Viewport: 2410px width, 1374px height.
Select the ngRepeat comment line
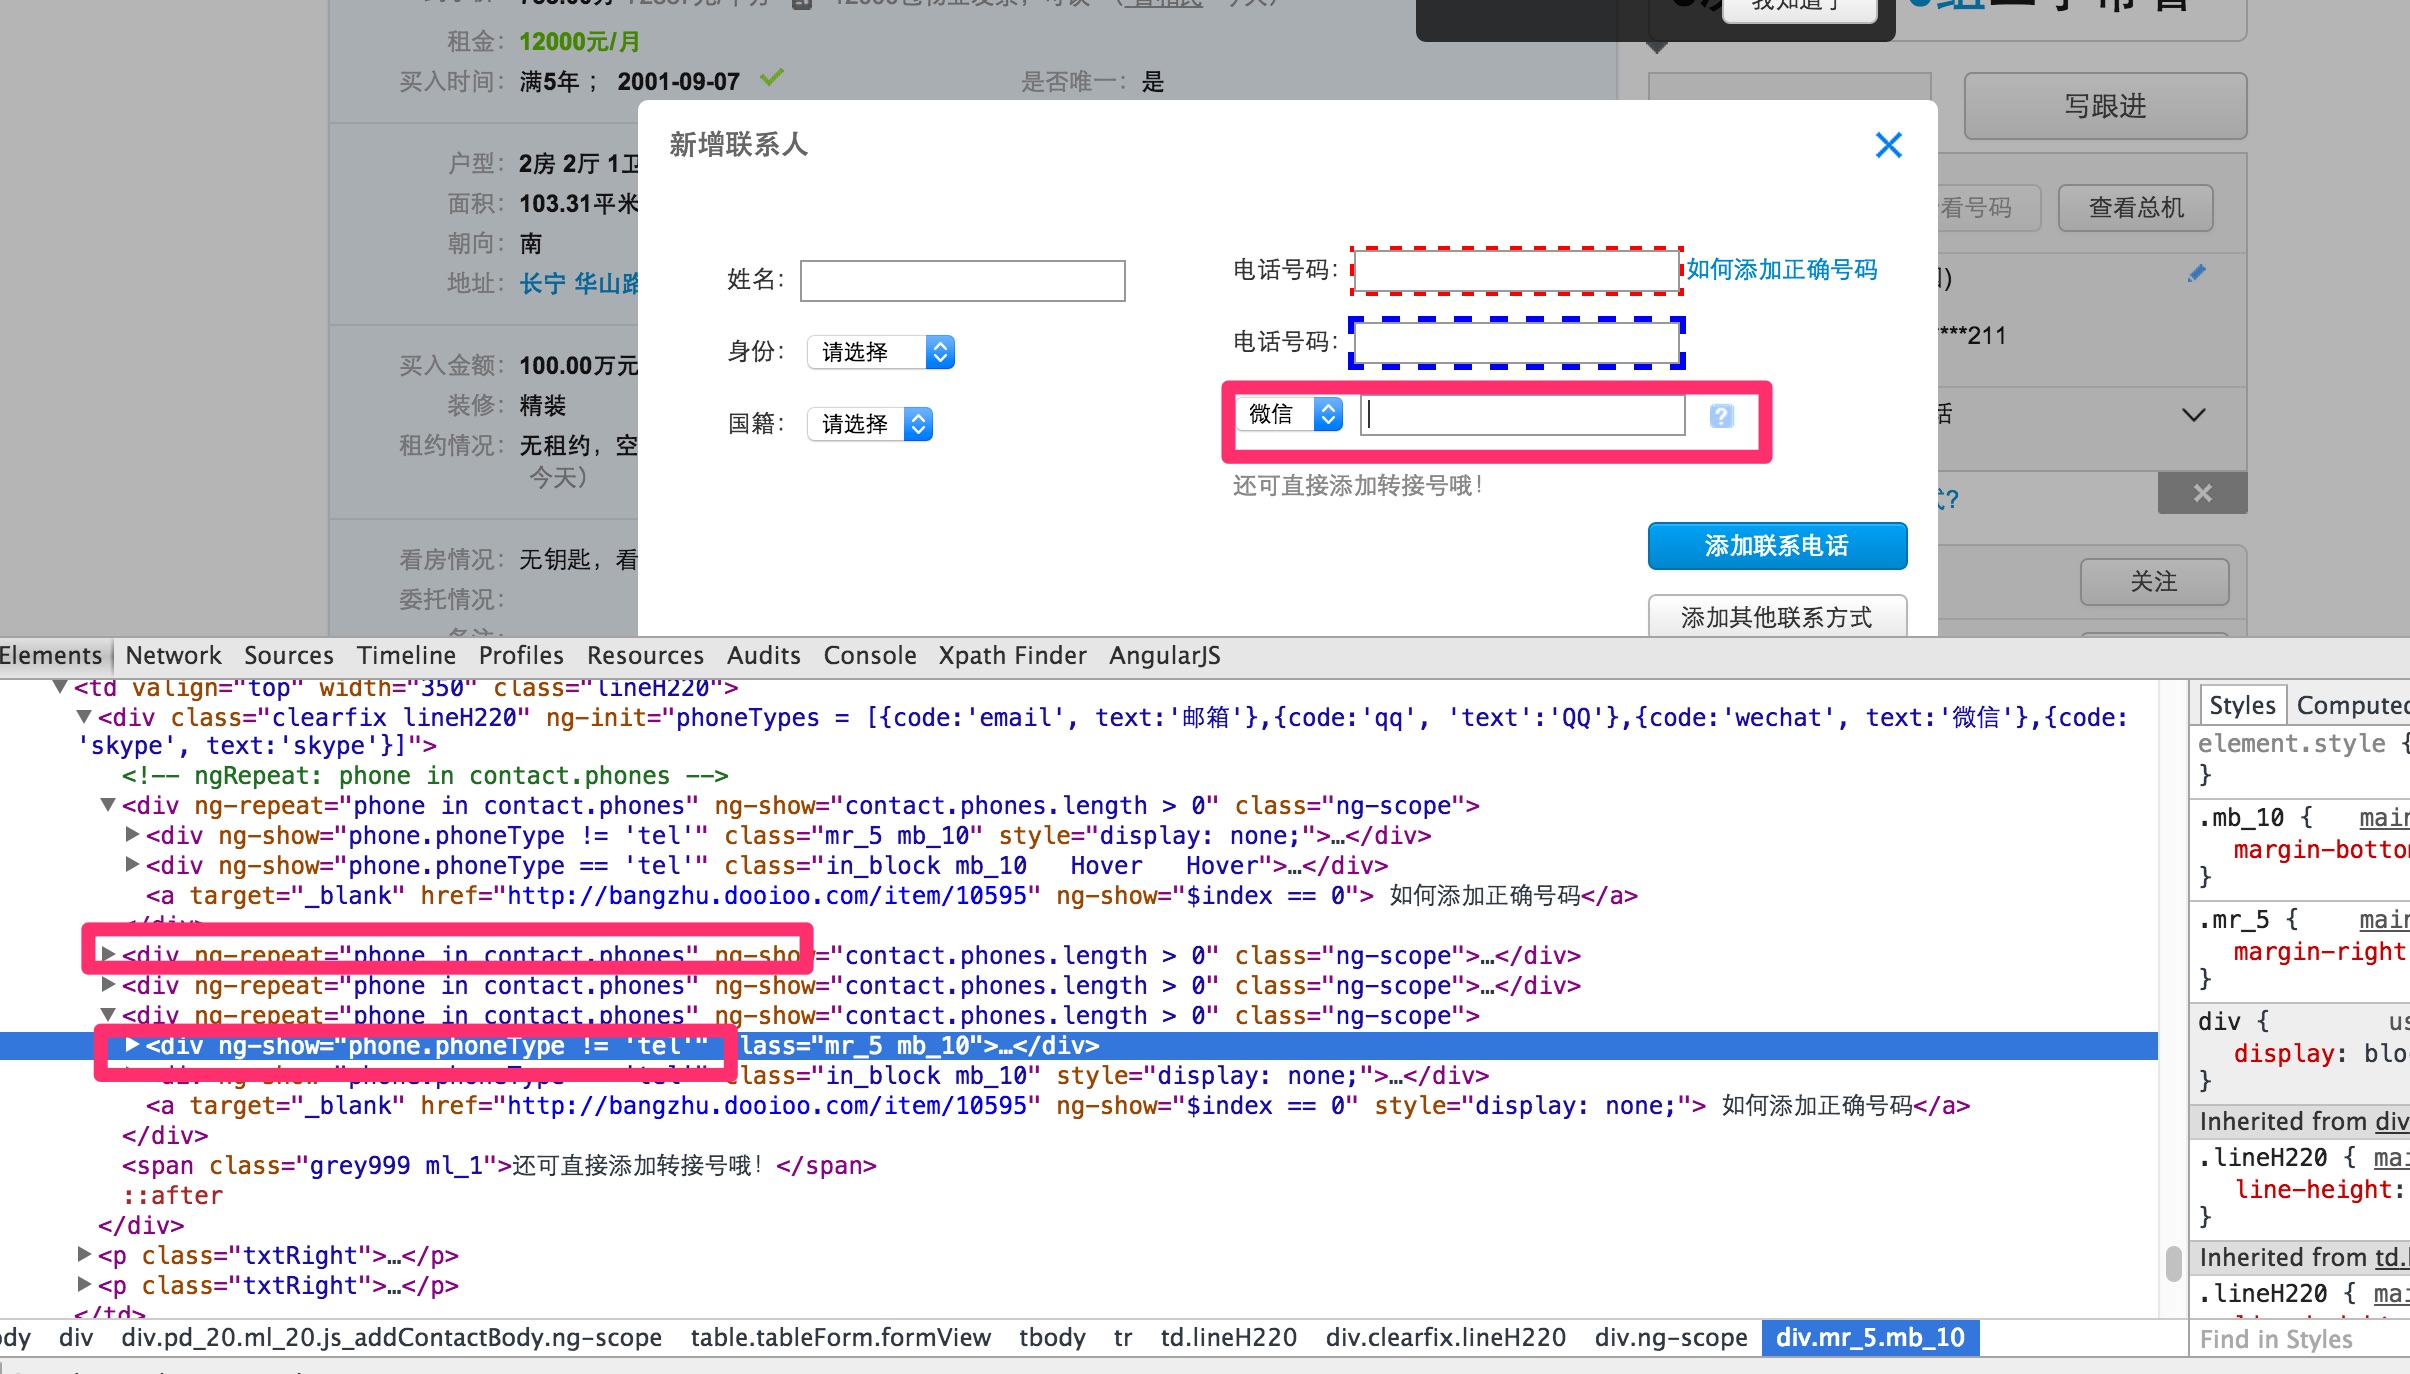point(425,776)
